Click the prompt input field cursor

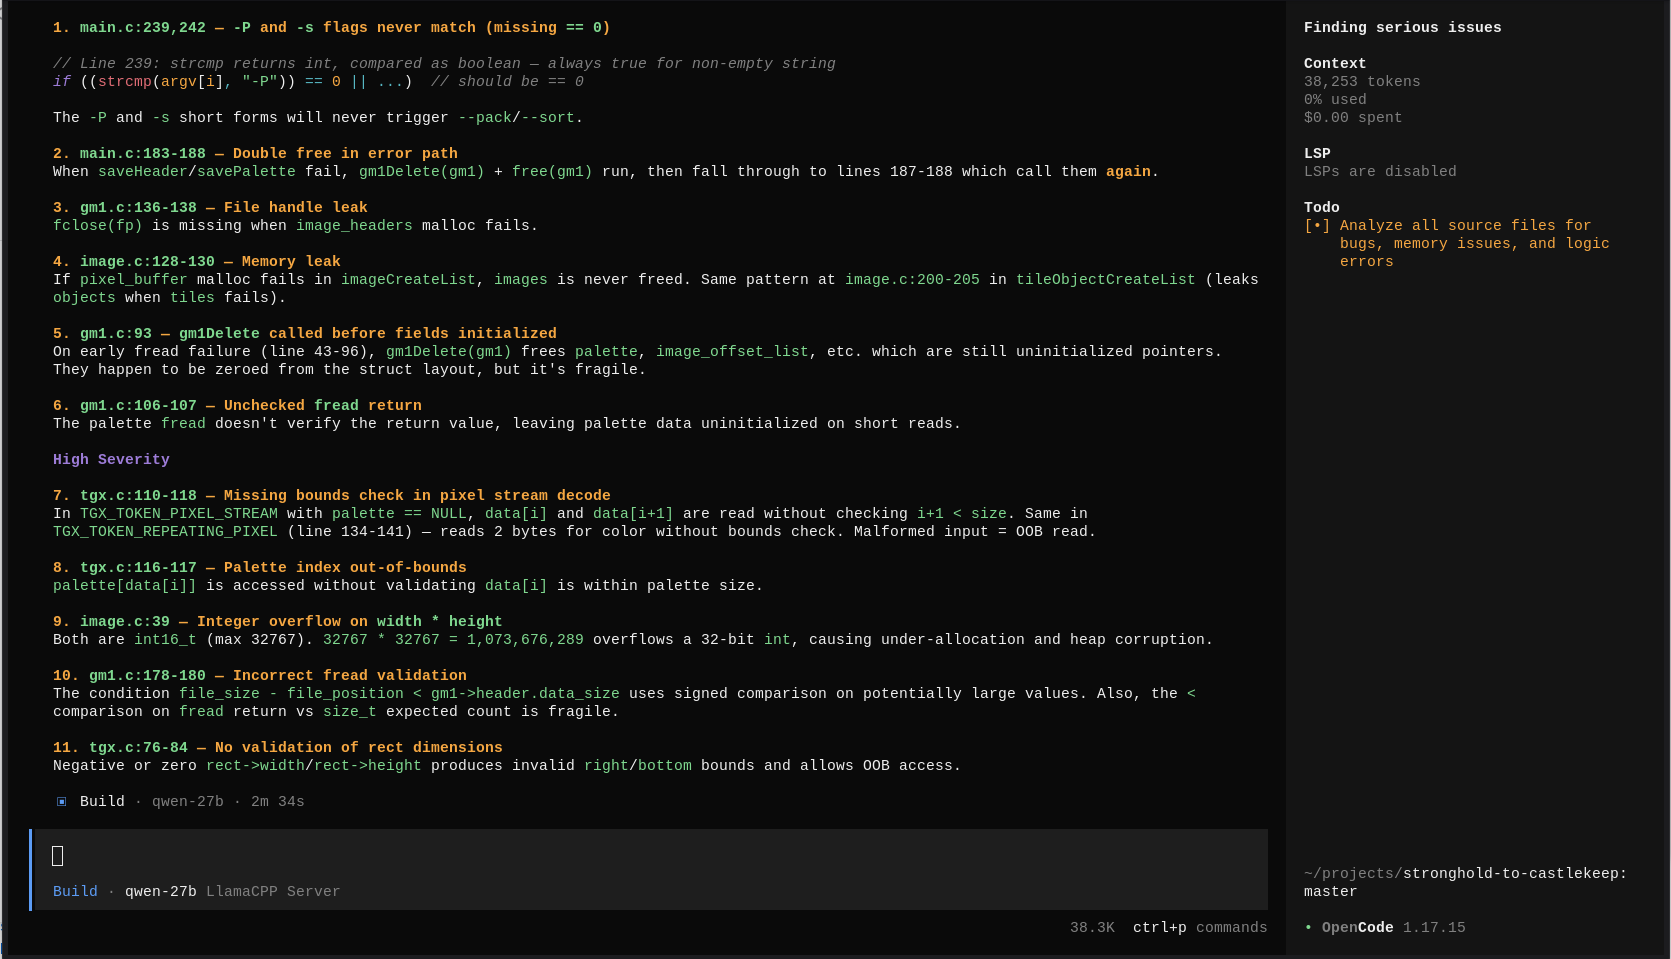point(58,856)
